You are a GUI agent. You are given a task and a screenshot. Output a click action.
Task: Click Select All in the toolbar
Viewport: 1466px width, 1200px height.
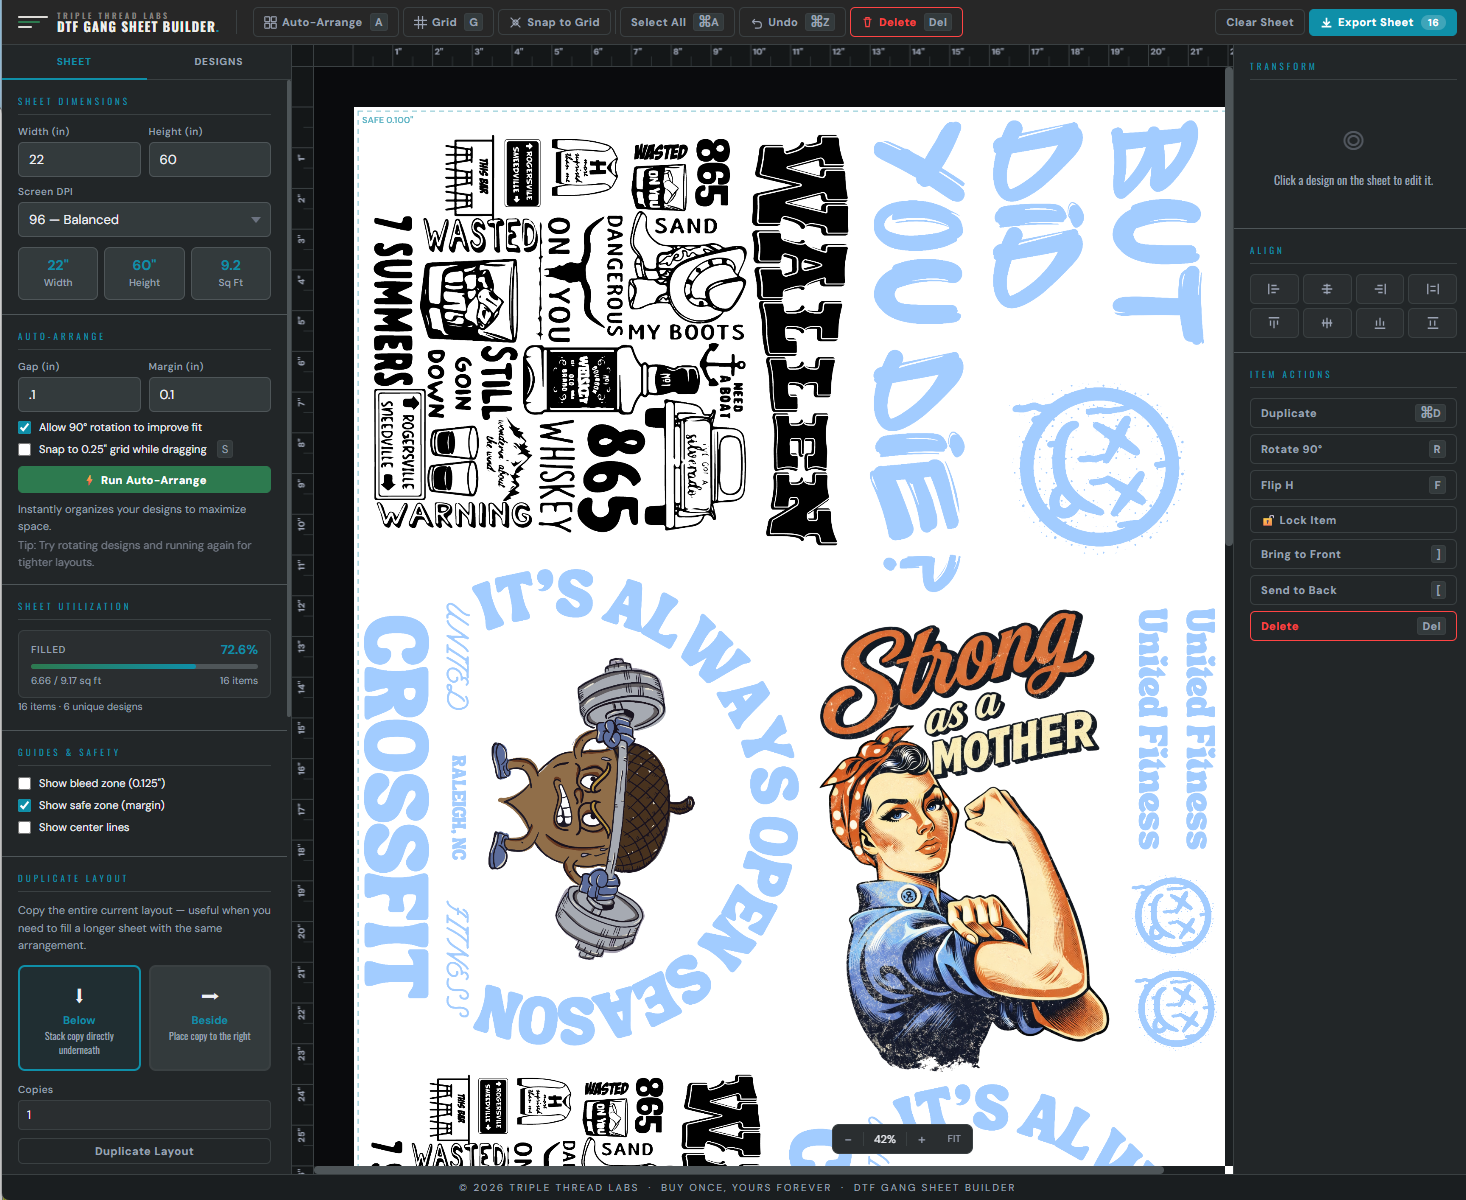[676, 22]
